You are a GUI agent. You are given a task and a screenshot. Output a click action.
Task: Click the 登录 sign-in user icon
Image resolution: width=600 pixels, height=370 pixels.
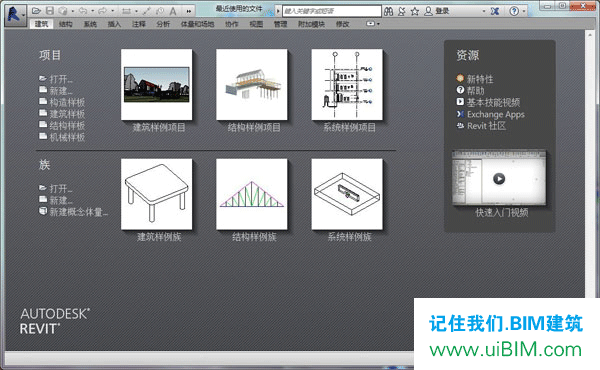click(428, 11)
